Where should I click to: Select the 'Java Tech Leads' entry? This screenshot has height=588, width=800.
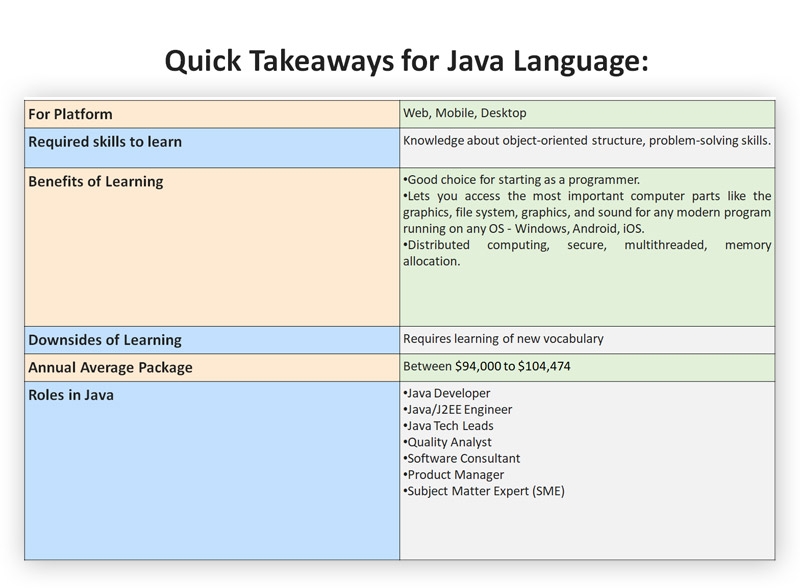[x=450, y=427]
